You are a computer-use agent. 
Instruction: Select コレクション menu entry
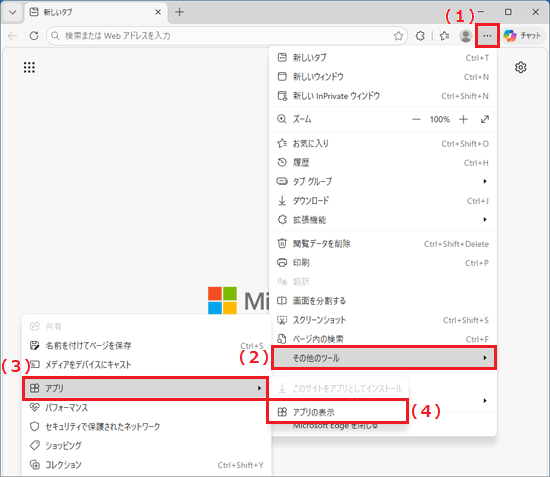tap(147, 465)
